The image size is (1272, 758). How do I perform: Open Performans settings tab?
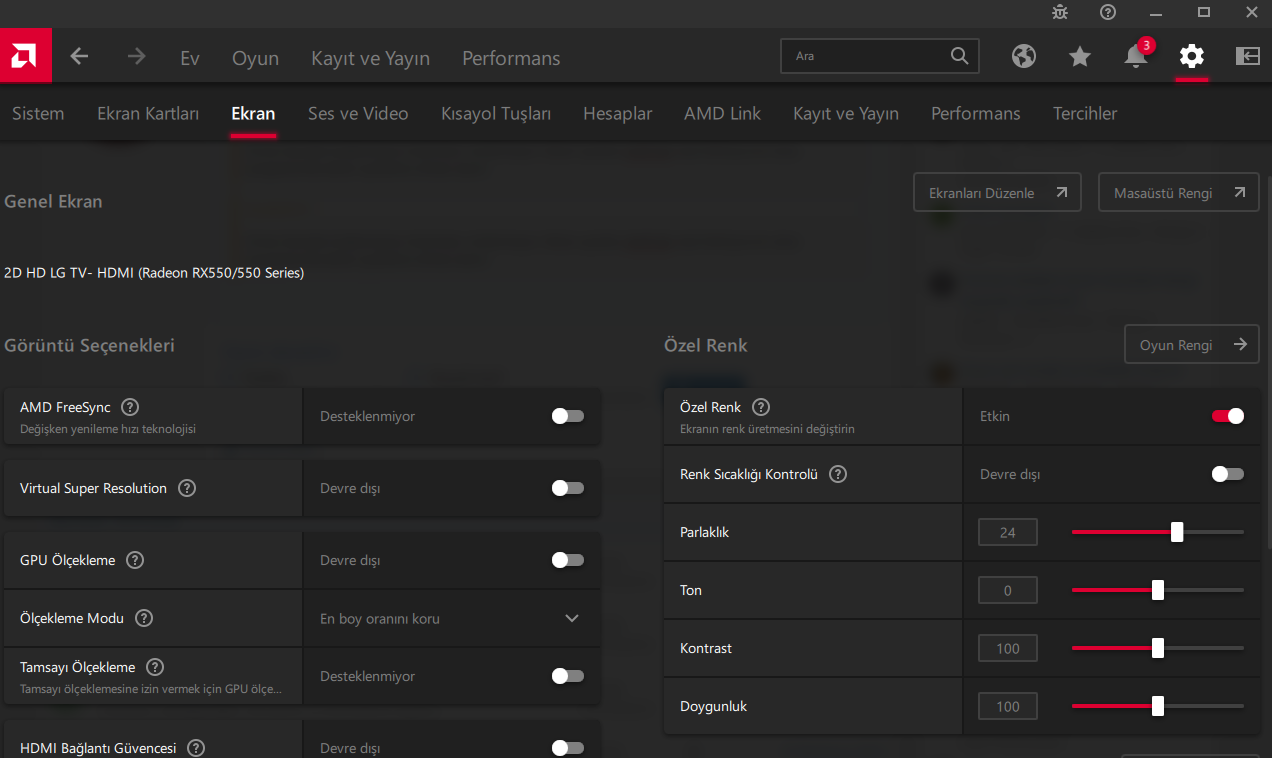(x=976, y=113)
